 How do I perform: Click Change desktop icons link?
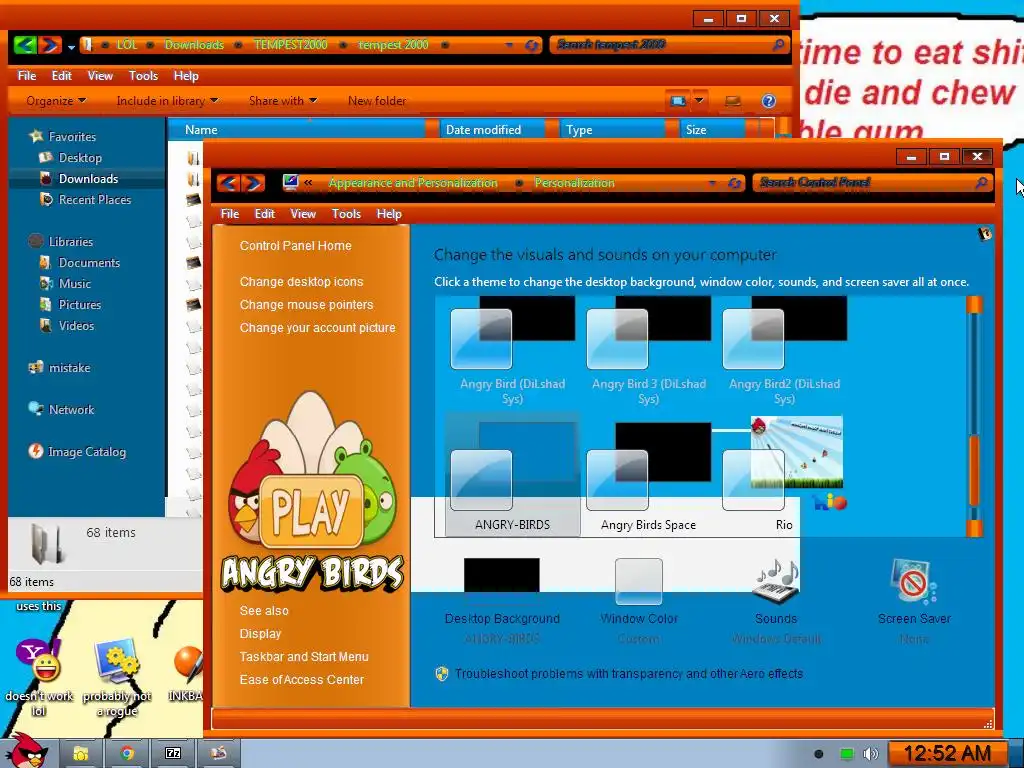(x=301, y=281)
